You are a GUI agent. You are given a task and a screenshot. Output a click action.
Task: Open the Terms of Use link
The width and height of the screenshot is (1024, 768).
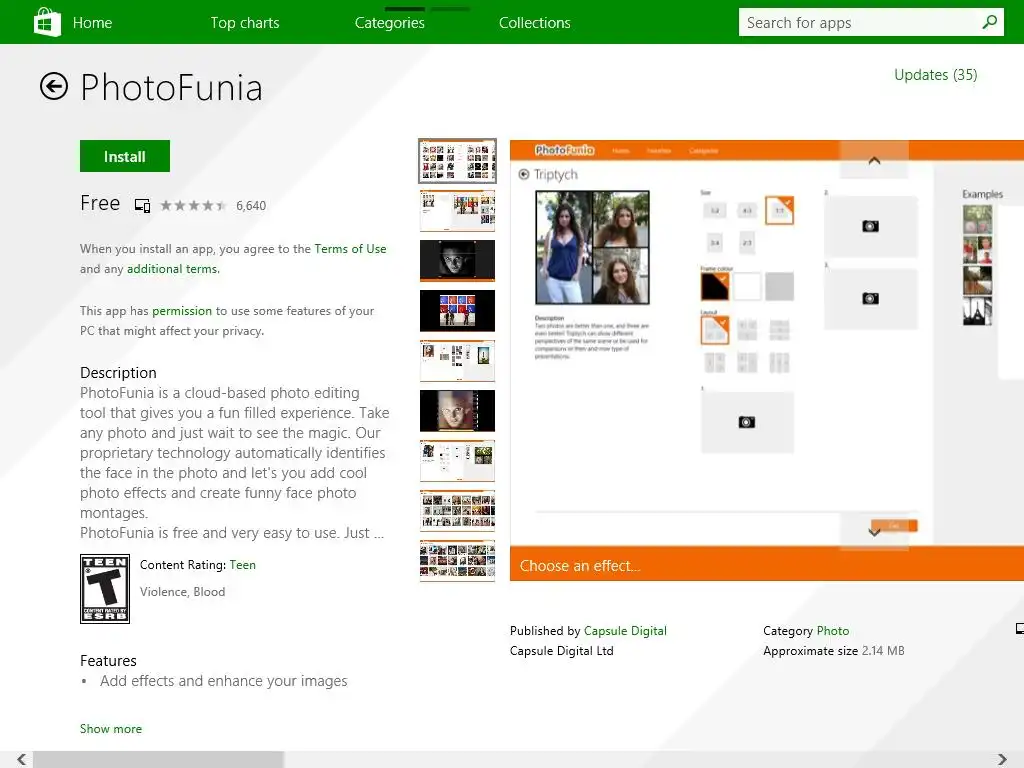click(x=350, y=249)
